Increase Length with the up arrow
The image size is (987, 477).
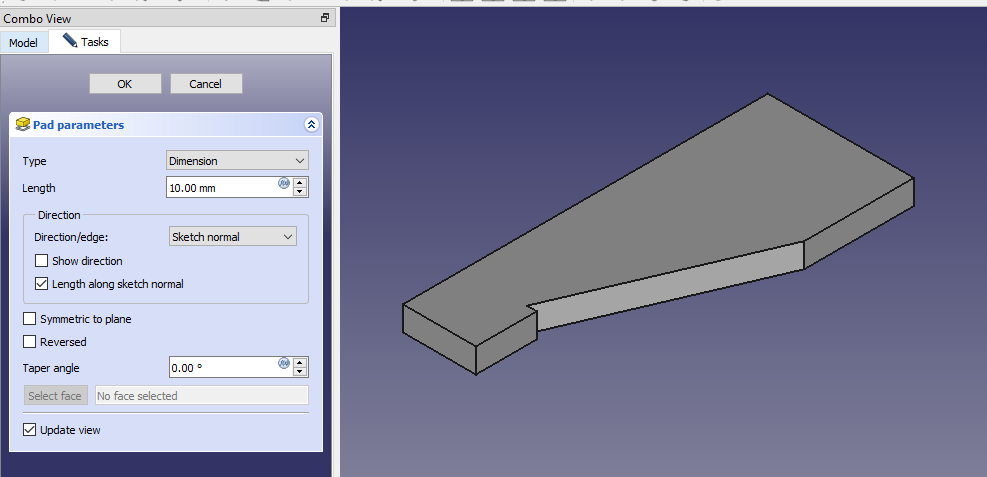301,183
